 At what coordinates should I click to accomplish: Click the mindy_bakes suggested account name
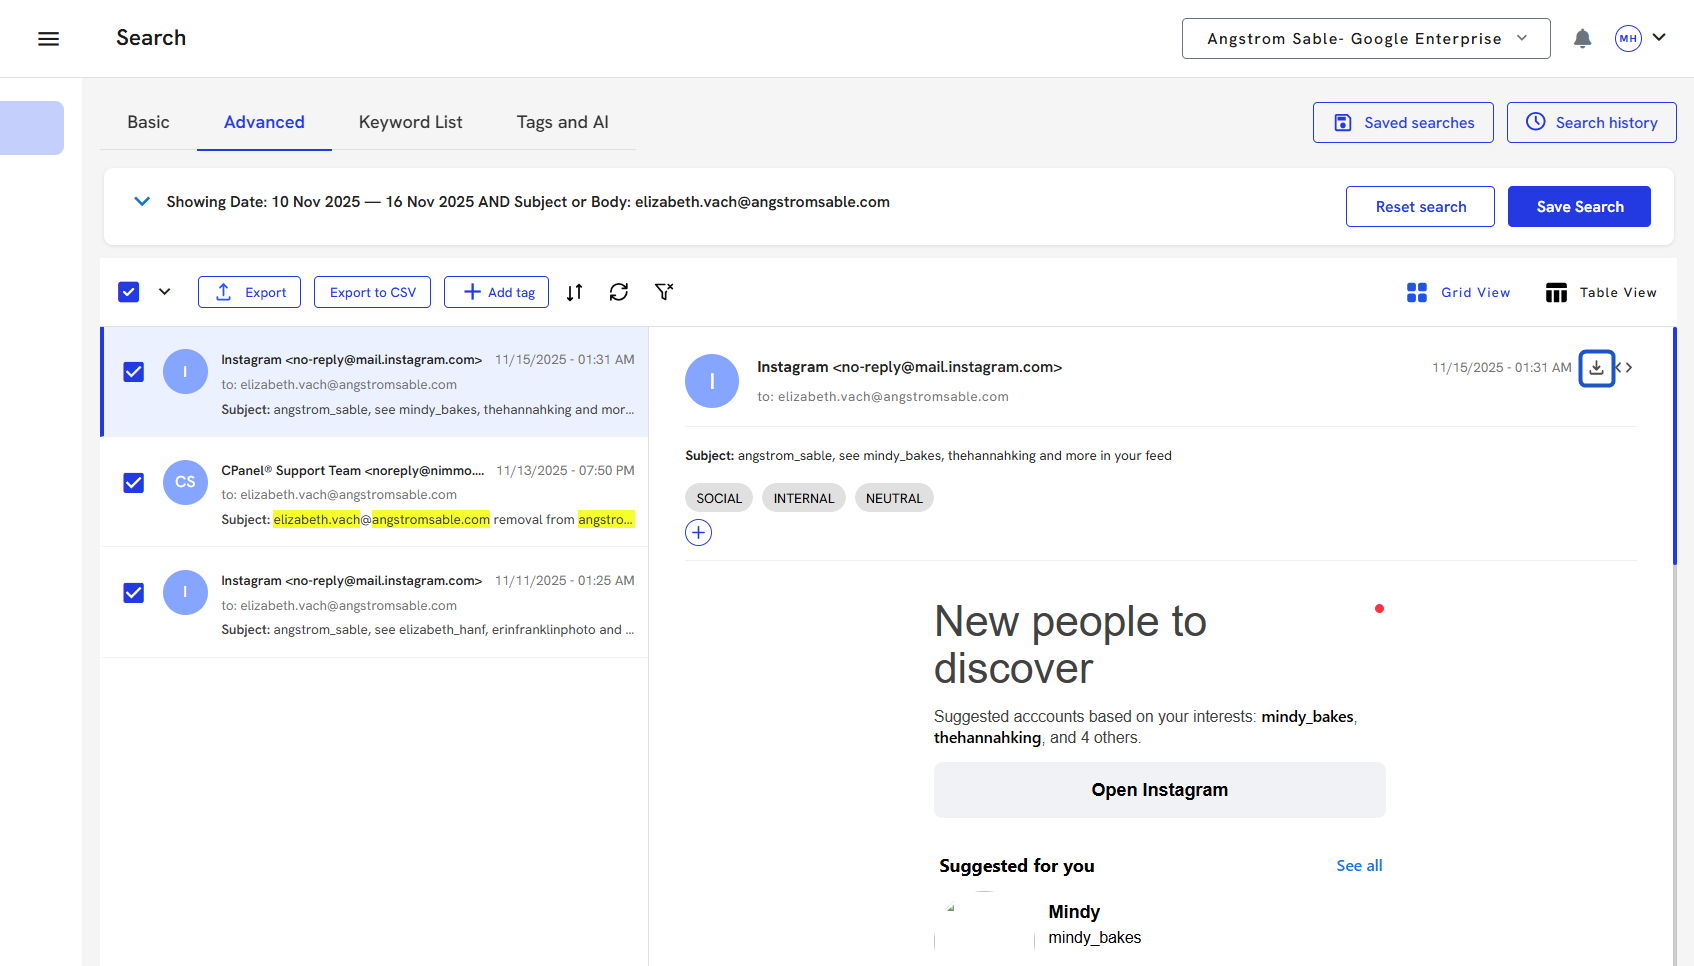(1094, 938)
